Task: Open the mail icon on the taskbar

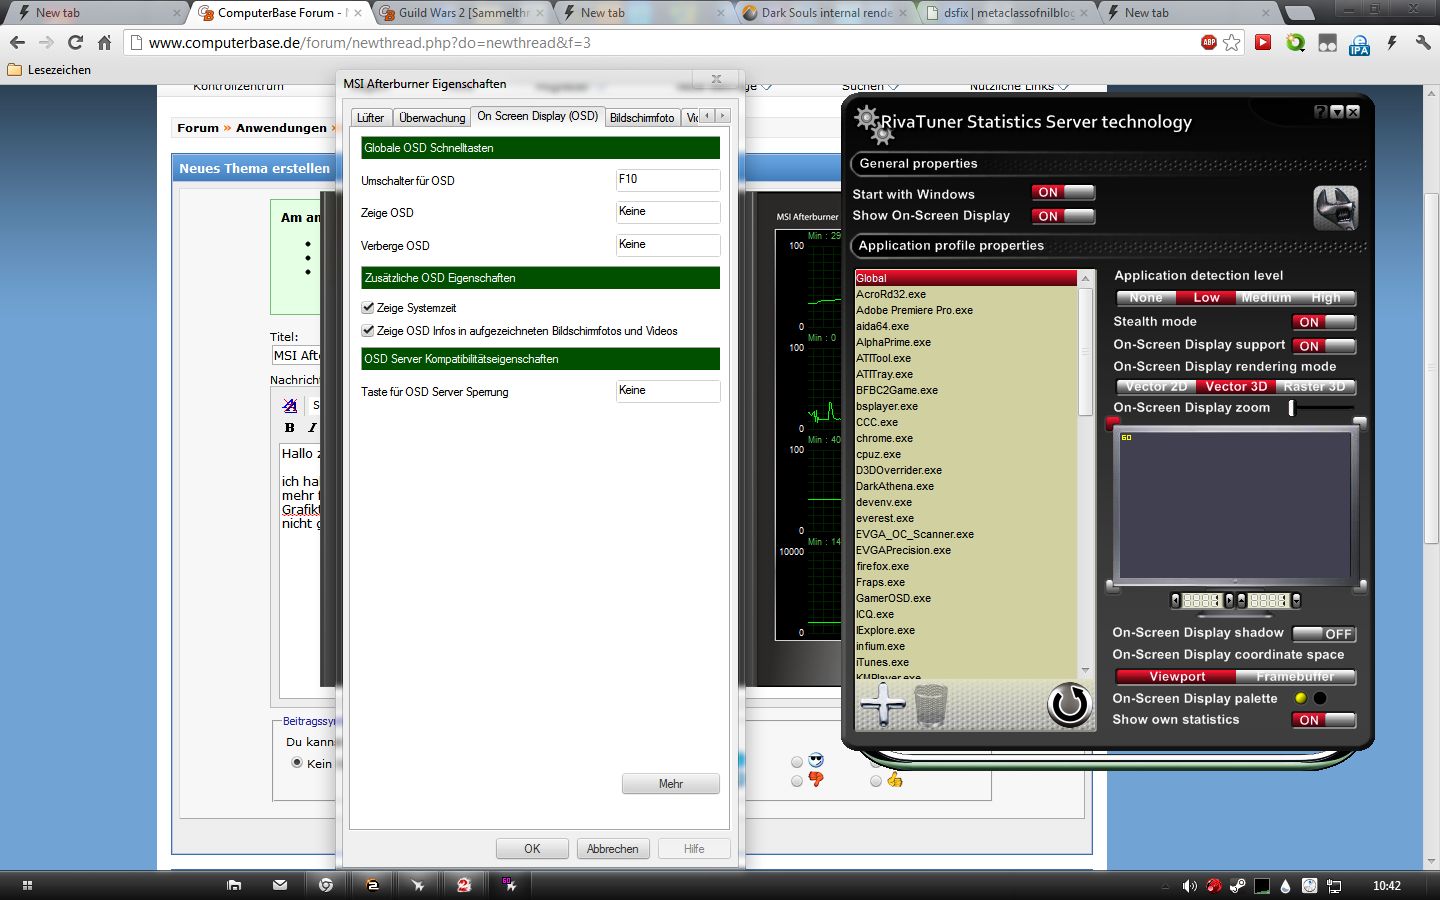Action: pyautogui.click(x=280, y=885)
